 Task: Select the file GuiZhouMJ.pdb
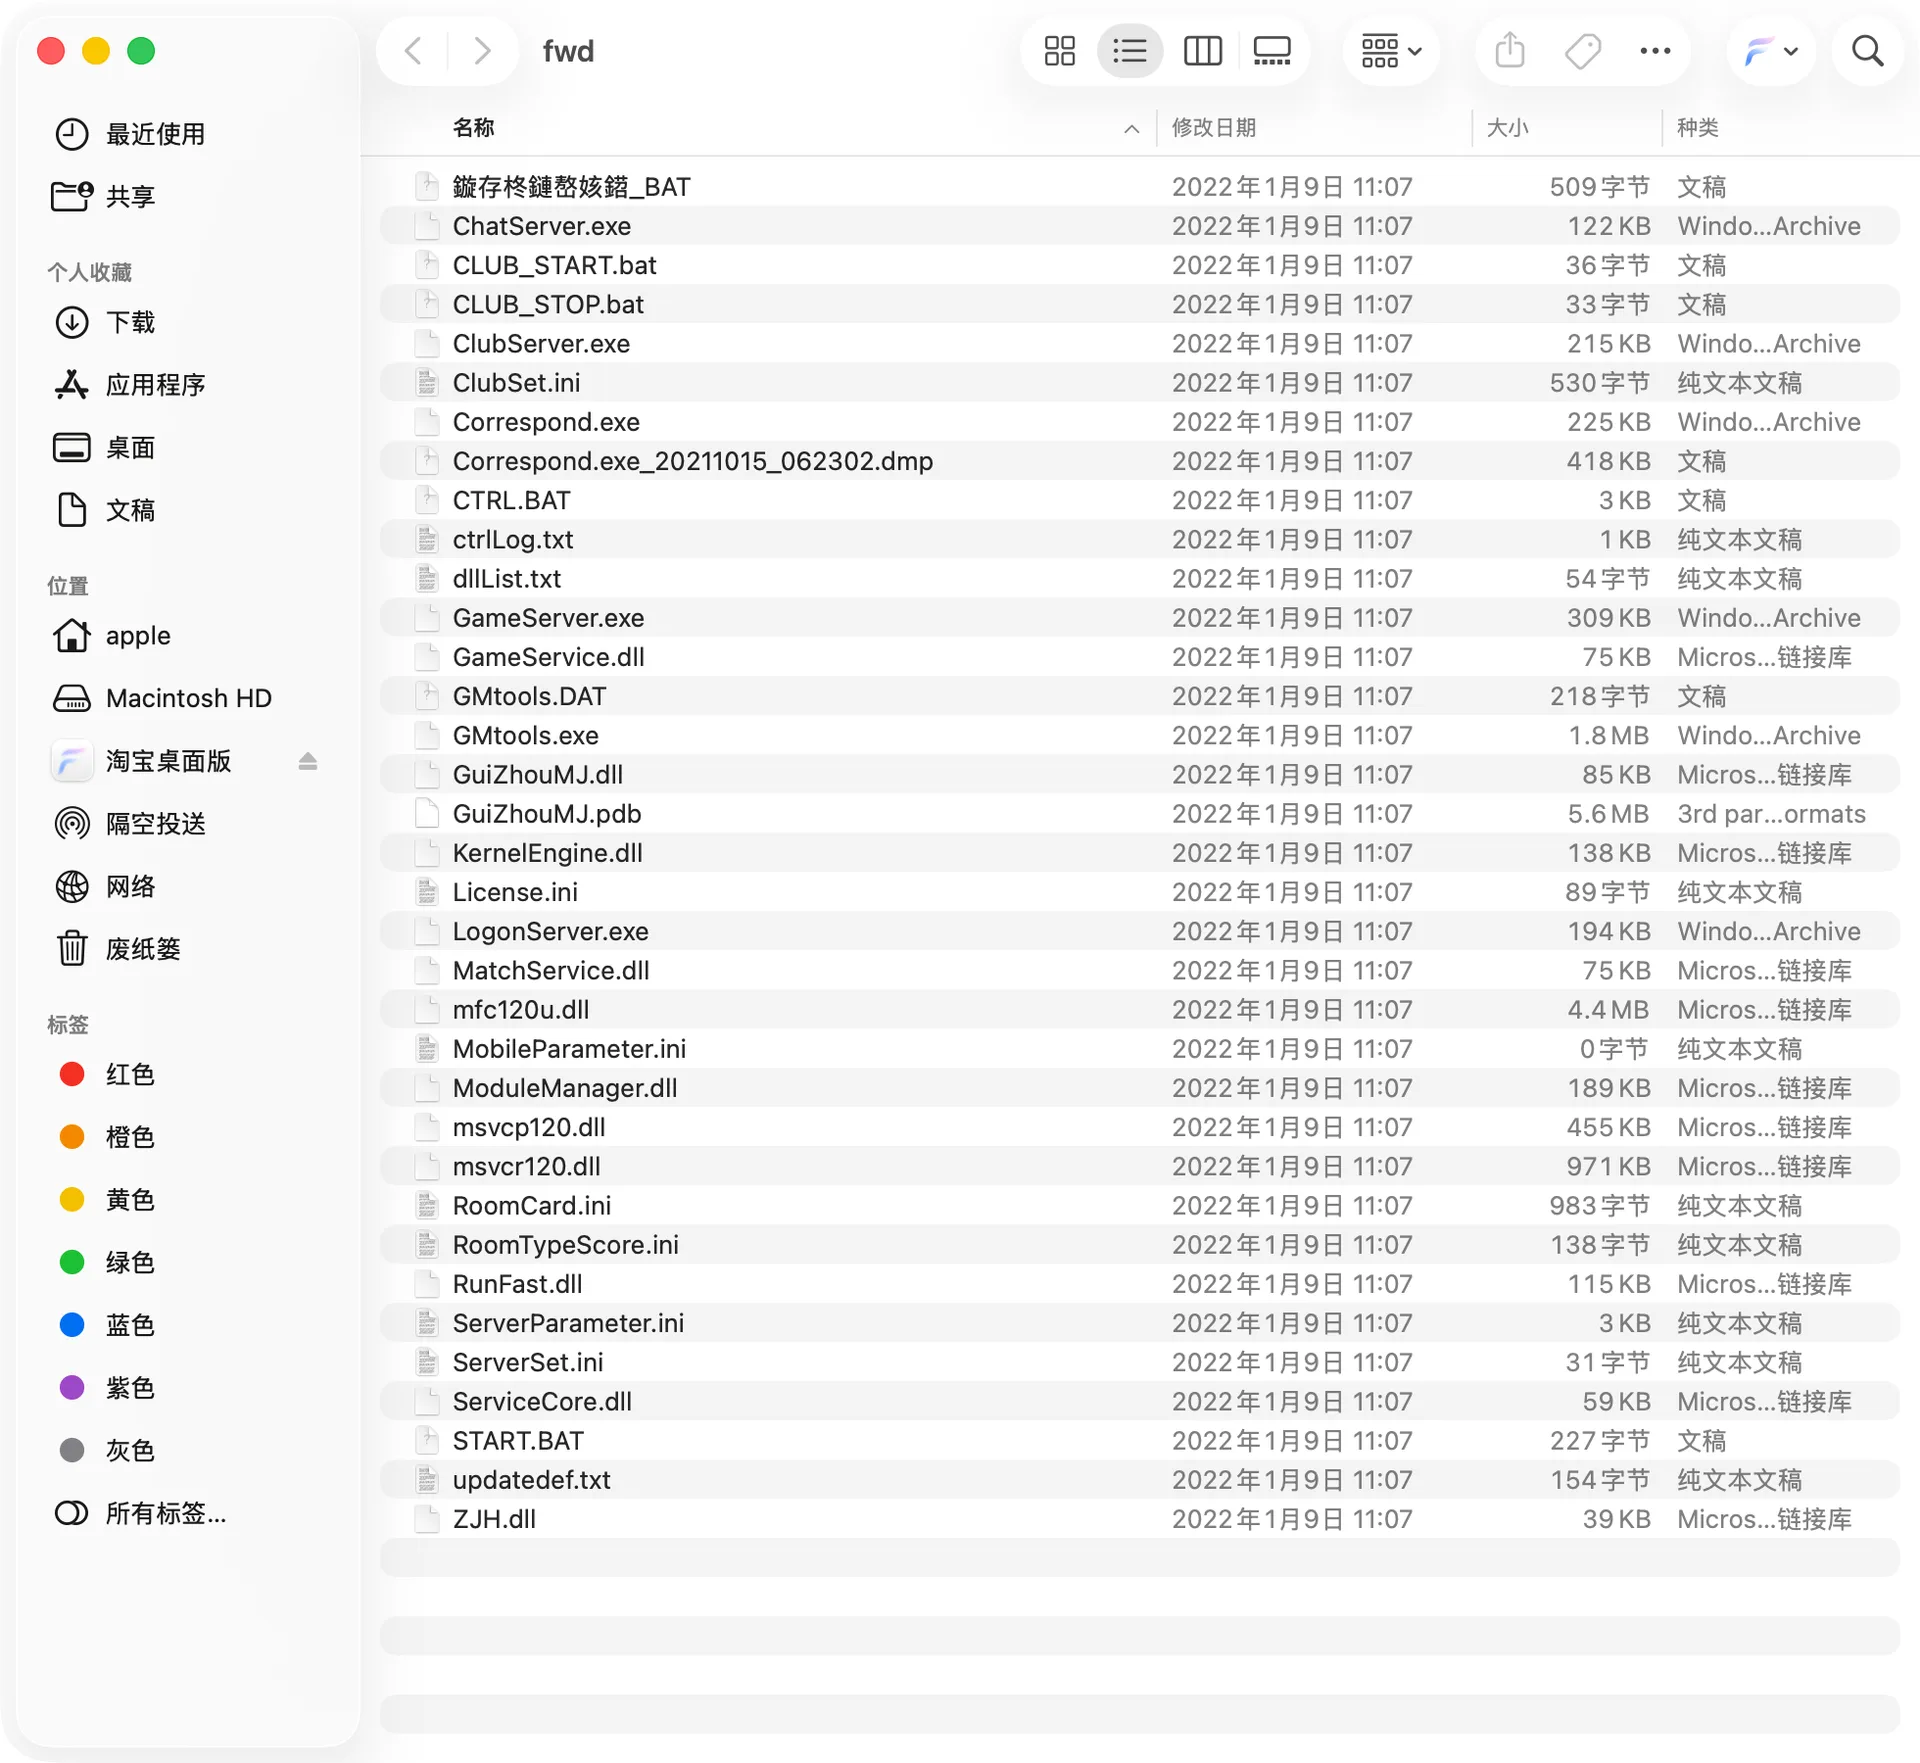click(1139, 814)
